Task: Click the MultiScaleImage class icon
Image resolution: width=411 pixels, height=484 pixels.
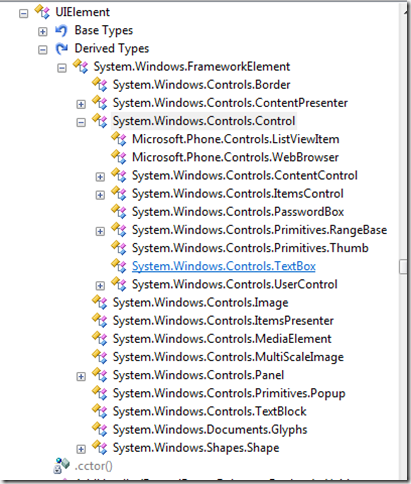Action: click(x=100, y=357)
